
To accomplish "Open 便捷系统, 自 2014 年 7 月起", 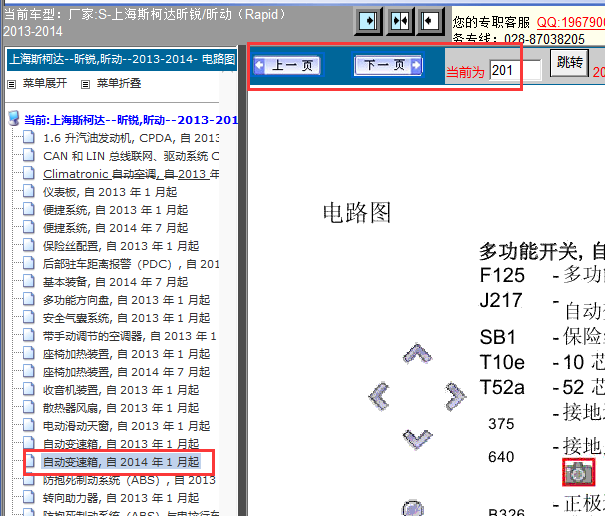I will click(x=115, y=228).
